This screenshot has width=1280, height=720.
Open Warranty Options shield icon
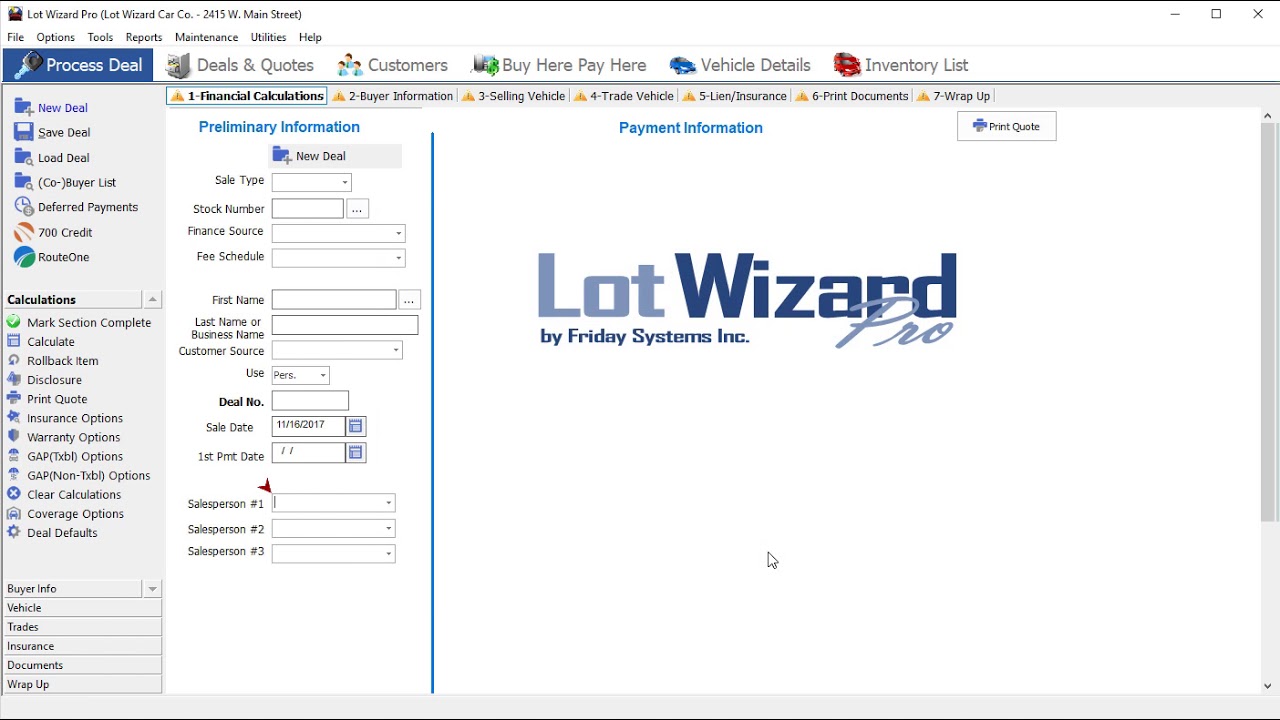point(14,436)
